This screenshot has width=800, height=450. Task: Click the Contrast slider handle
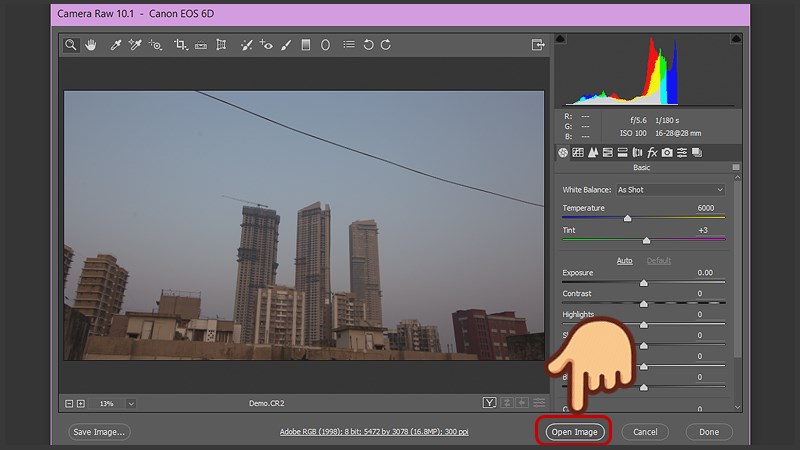click(x=644, y=304)
